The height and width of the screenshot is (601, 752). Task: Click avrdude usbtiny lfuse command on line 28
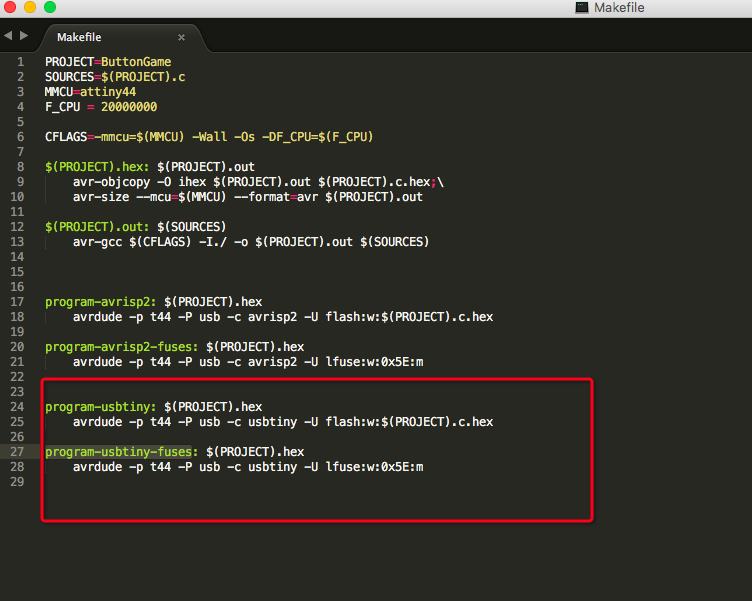click(x=248, y=467)
